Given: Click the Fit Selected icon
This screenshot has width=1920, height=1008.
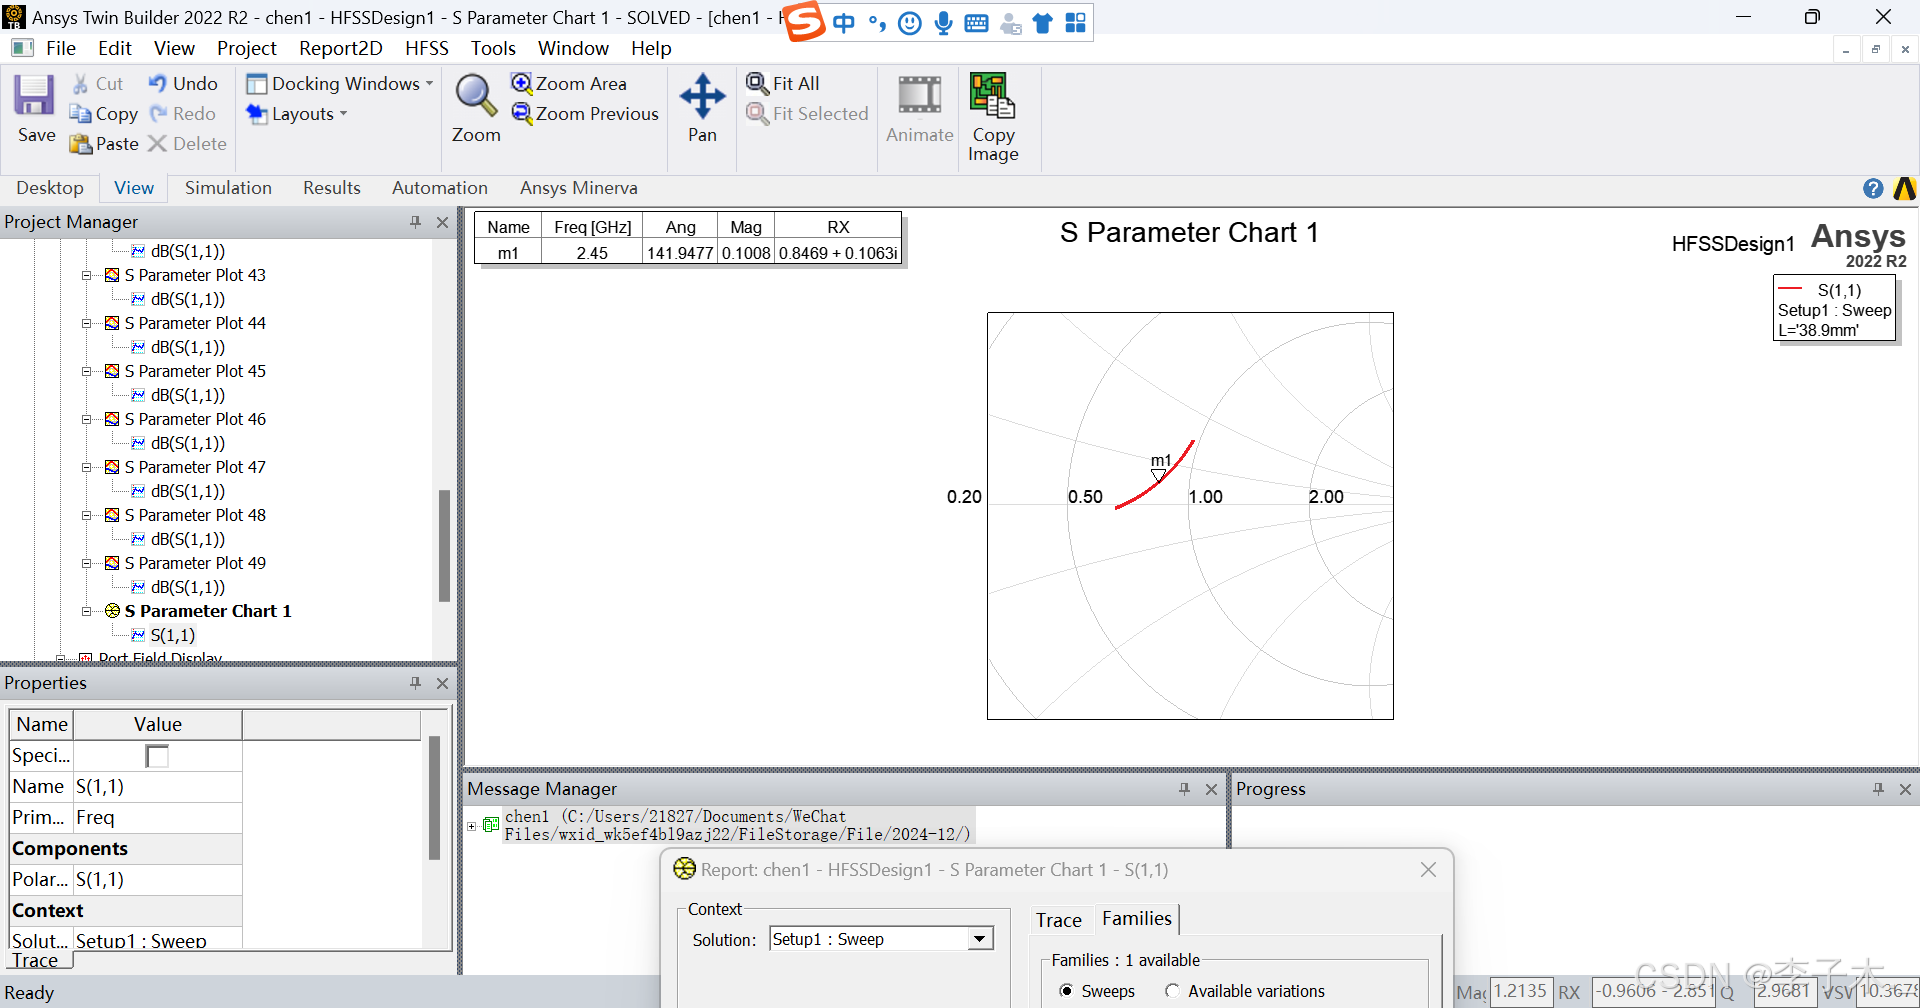Looking at the screenshot, I should (x=758, y=113).
